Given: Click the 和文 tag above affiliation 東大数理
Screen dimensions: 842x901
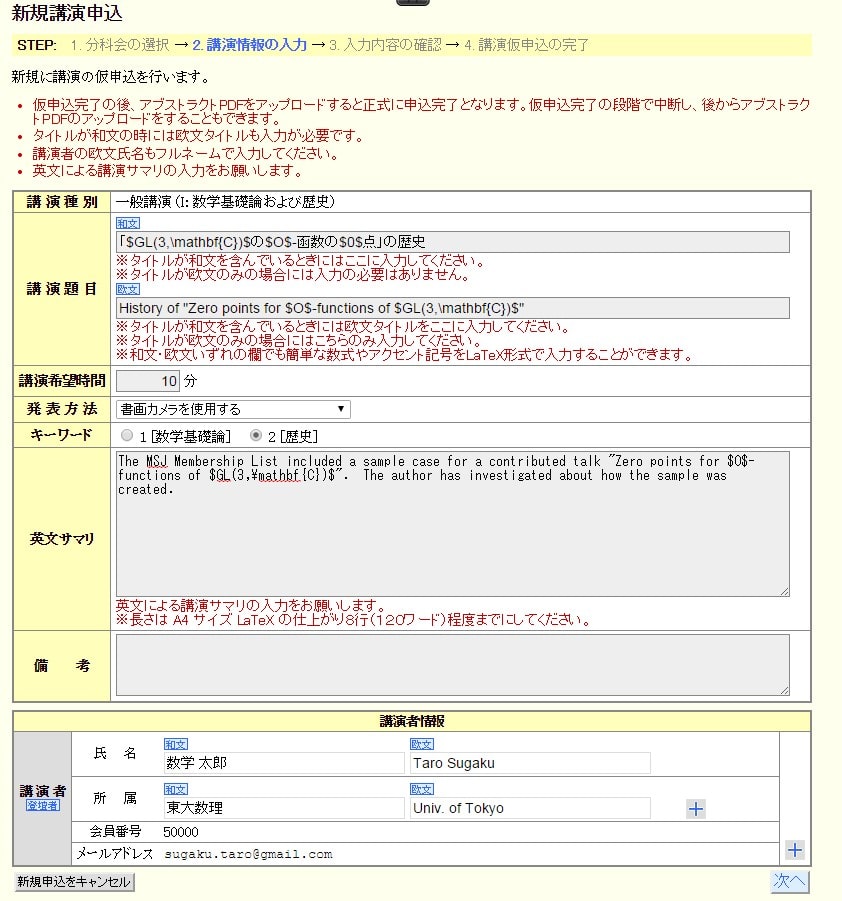Looking at the screenshot, I should coord(176,789).
